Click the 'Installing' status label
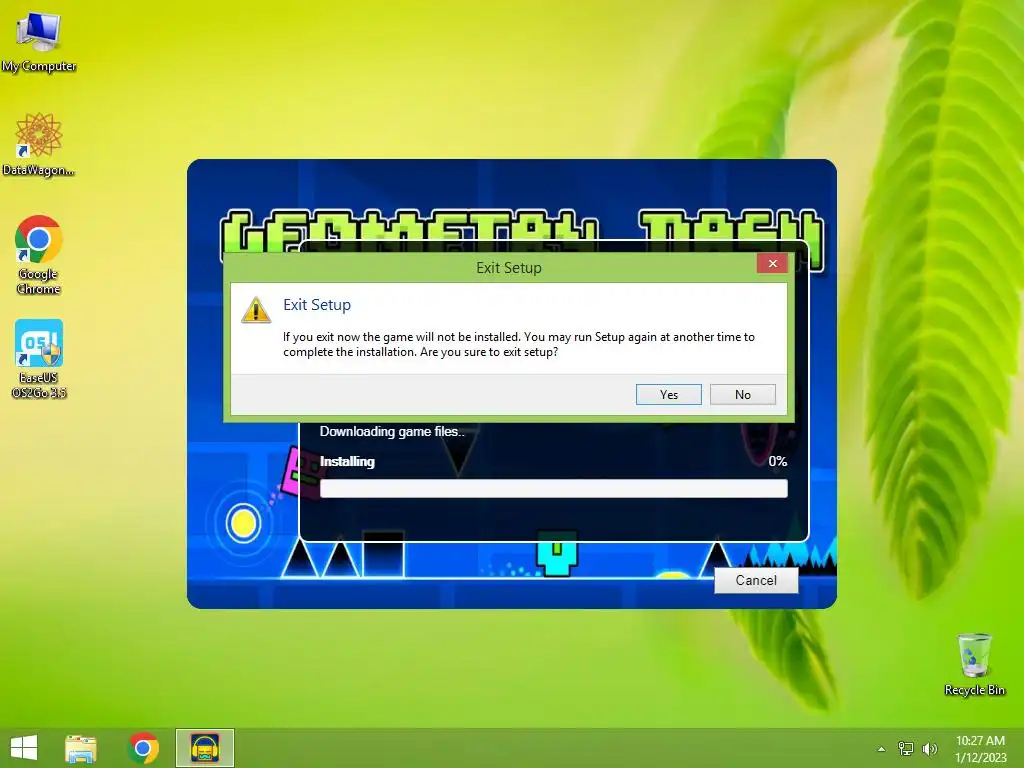This screenshot has width=1024, height=768. pos(347,461)
